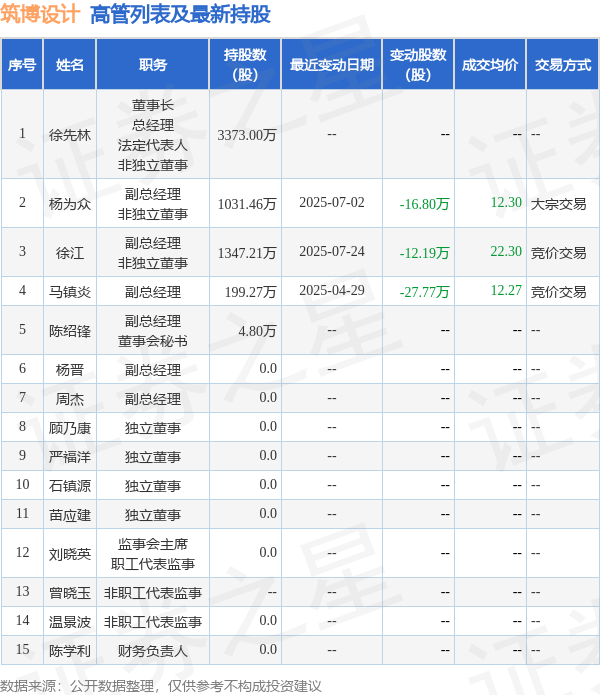Click the average price 12.30
The height and width of the screenshot is (695, 600).
506,203
